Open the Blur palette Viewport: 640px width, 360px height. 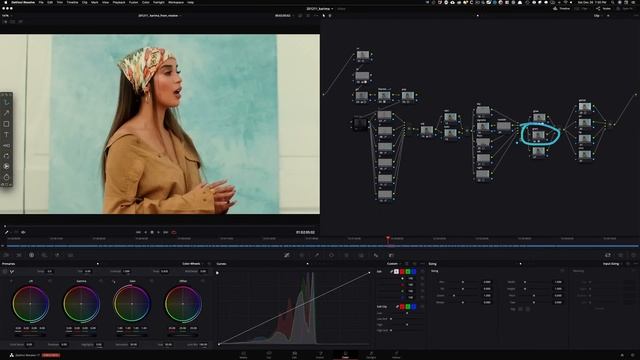coord(376,255)
